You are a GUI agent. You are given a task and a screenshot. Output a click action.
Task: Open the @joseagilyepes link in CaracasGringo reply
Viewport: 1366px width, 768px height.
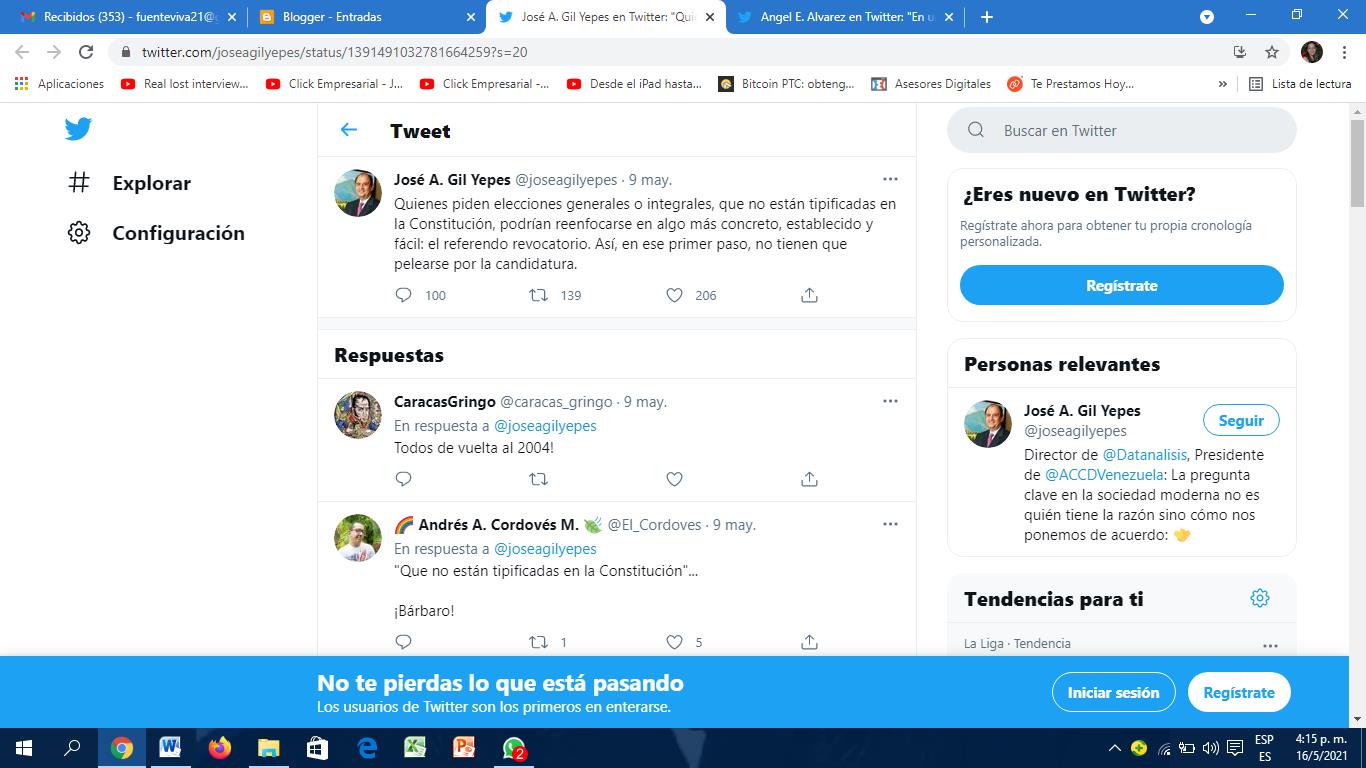[545, 425]
